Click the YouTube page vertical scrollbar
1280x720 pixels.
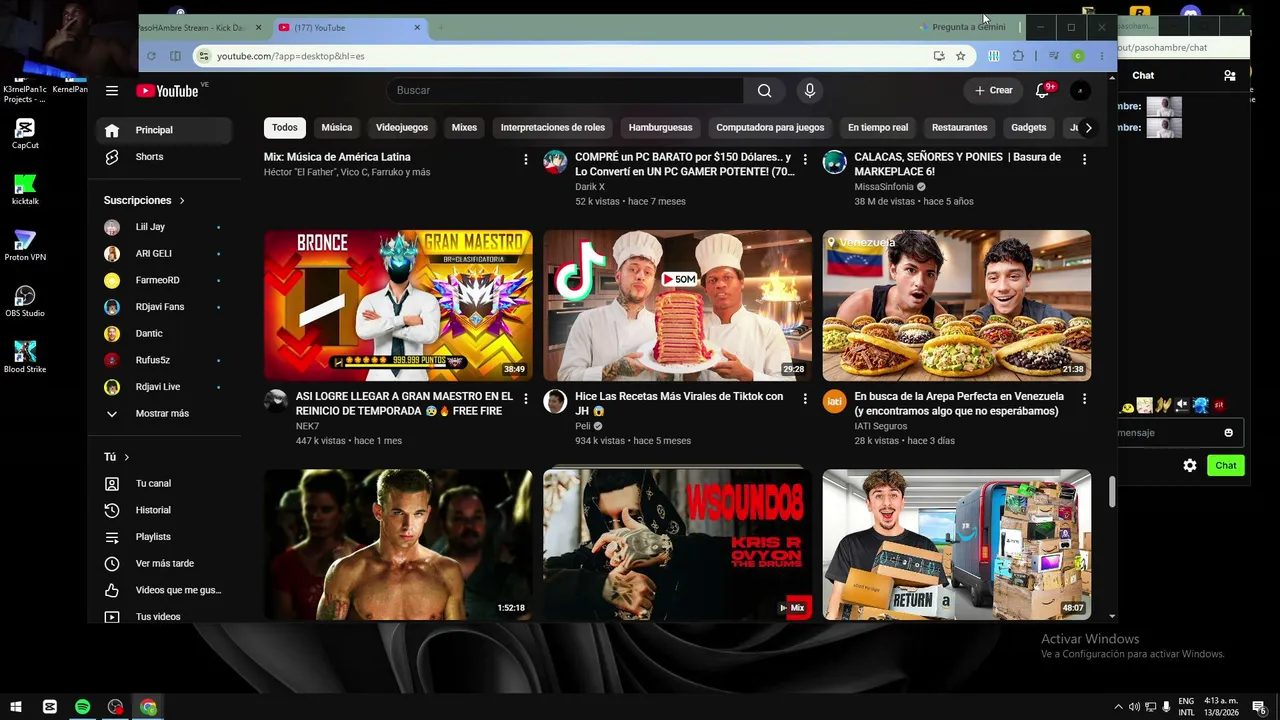(x=1112, y=491)
